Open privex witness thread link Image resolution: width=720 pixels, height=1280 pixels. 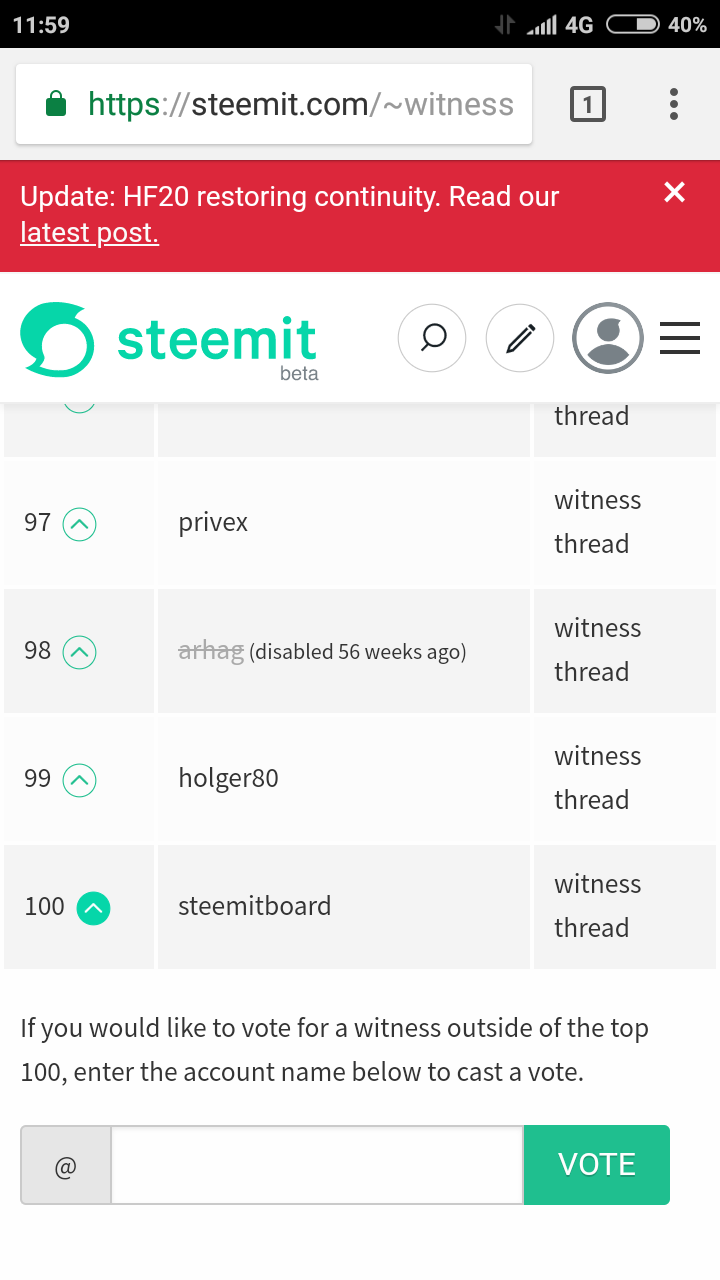[x=597, y=522]
